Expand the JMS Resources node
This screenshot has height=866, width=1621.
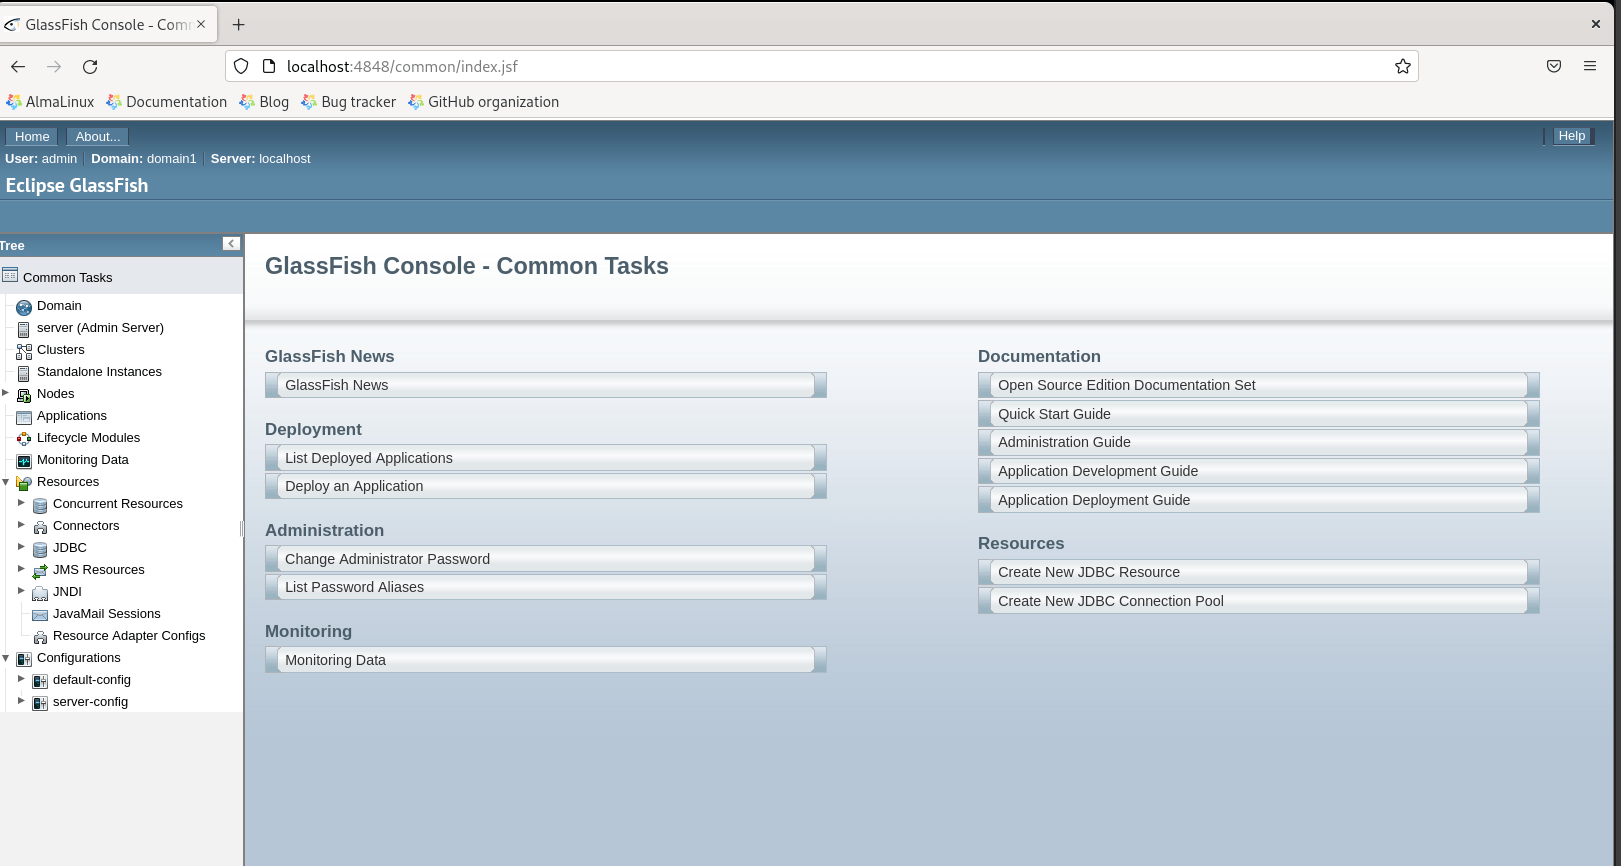21,569
